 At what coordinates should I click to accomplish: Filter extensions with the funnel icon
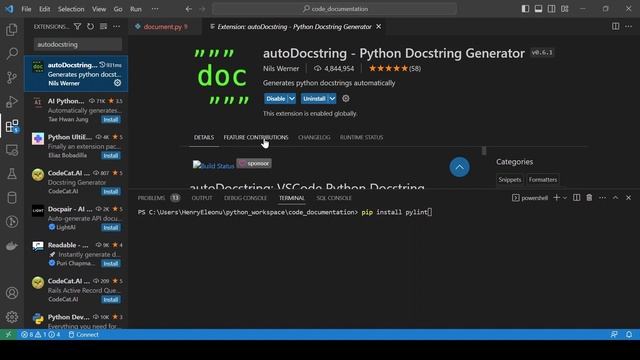[x=77, y=27]
